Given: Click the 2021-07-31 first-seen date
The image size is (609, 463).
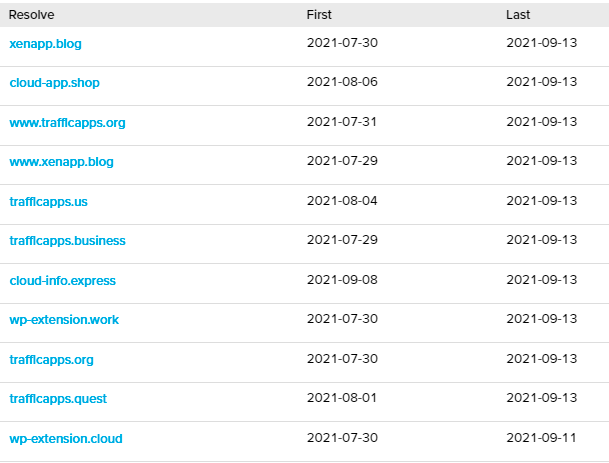Looking at the screenshot, I should tap(342, 122).
